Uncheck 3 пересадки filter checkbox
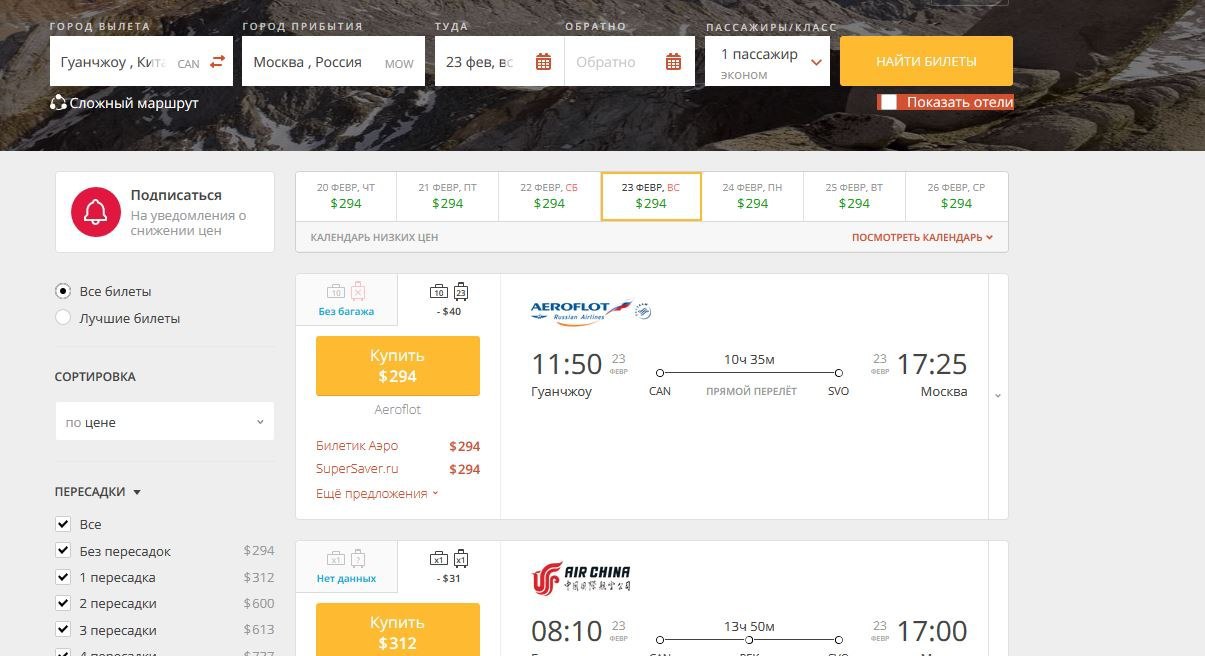This screenshot has height=656, width=1205. [63, 630]
